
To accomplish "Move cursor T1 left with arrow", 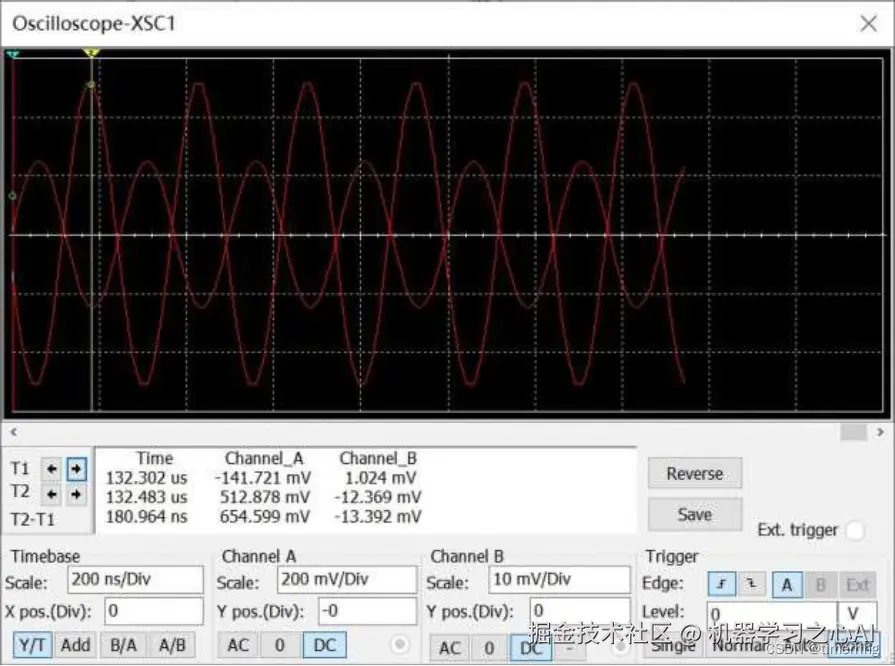I will point(52,469).
